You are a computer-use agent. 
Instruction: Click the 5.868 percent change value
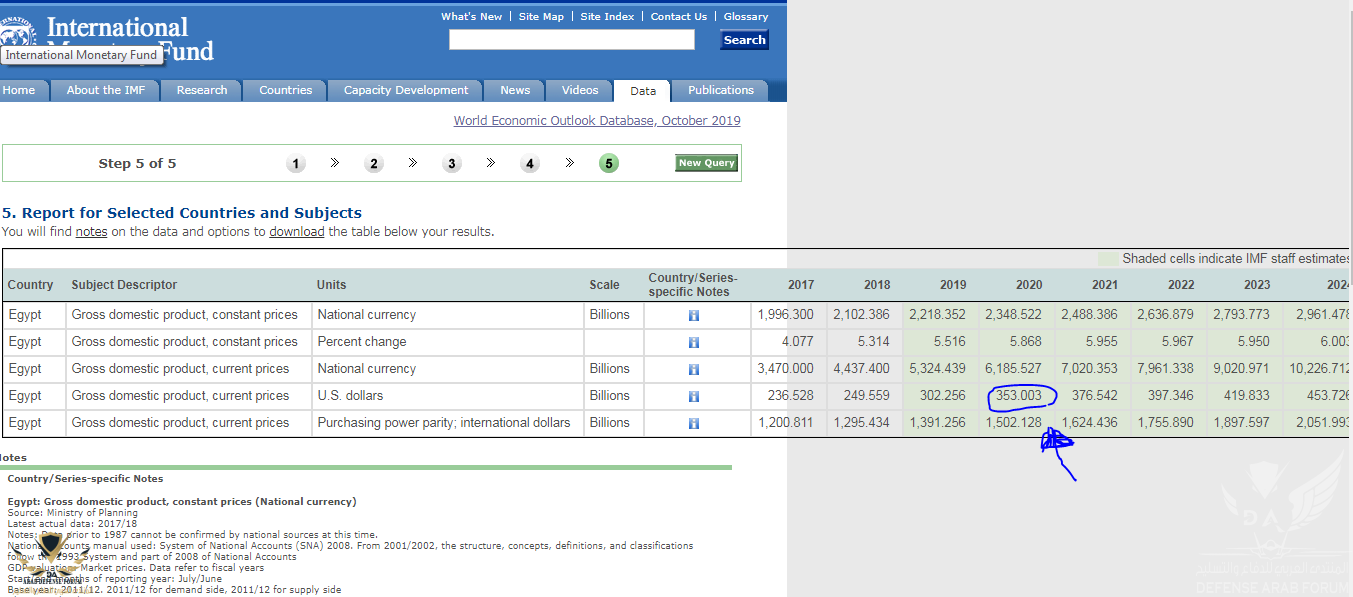(x=1024, y=342)
